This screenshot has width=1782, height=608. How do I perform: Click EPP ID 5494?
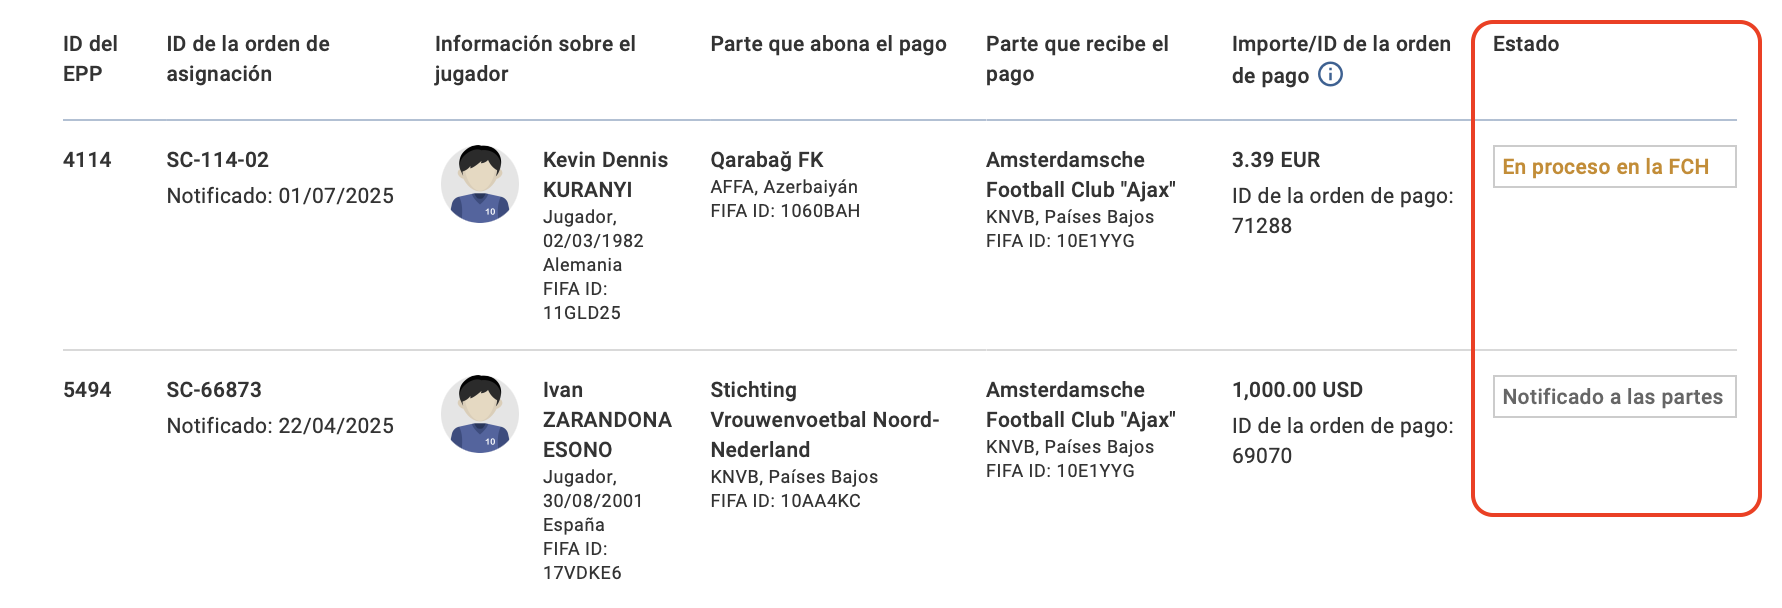click(x=87, y=390)
